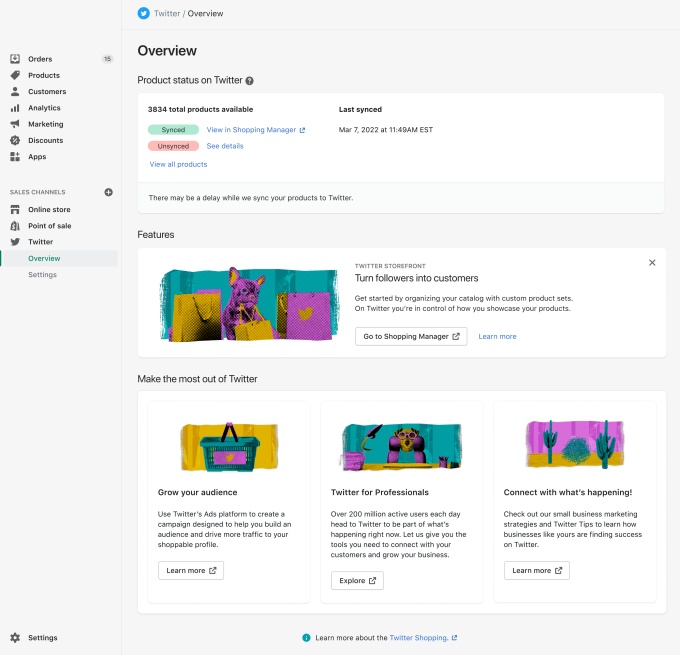Add a sales channel with plus icon
Image resolution: width=680 pixels, height=655 pixels.
click(x=109, y=192)
